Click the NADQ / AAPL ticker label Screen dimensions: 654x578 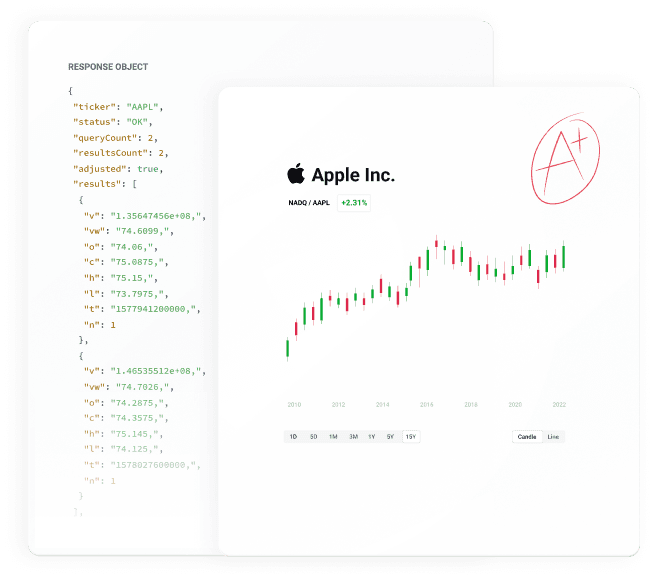click(x=308, y=203)
